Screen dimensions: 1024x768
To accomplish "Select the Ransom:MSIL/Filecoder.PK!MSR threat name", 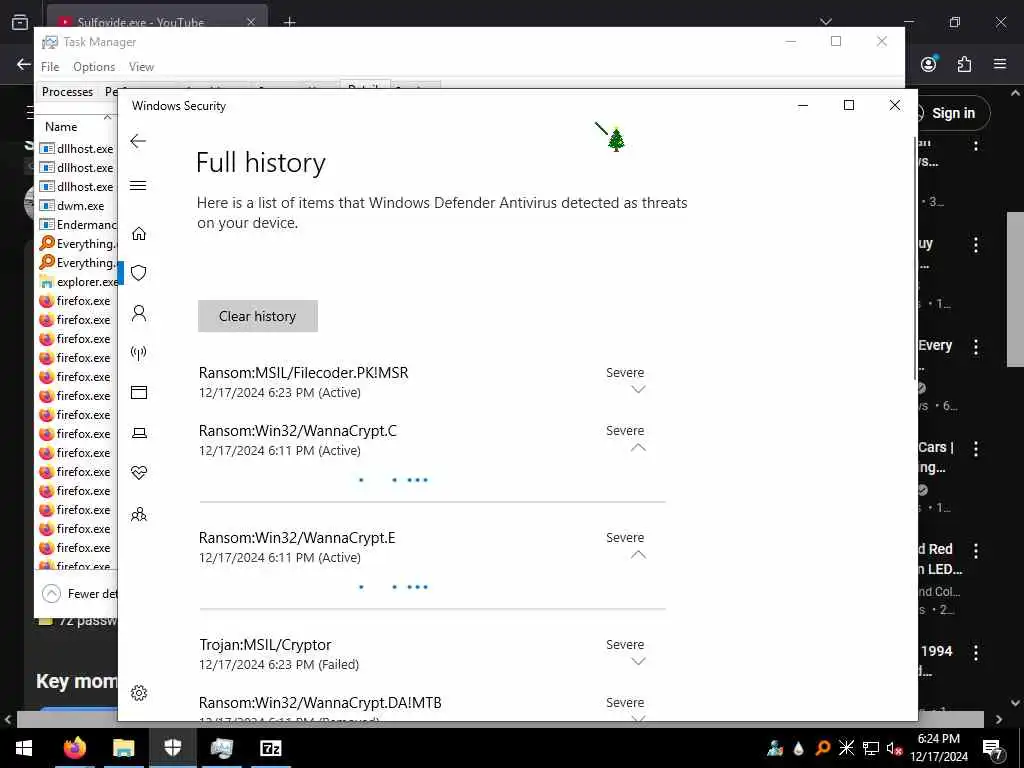I will coord(304,373).
